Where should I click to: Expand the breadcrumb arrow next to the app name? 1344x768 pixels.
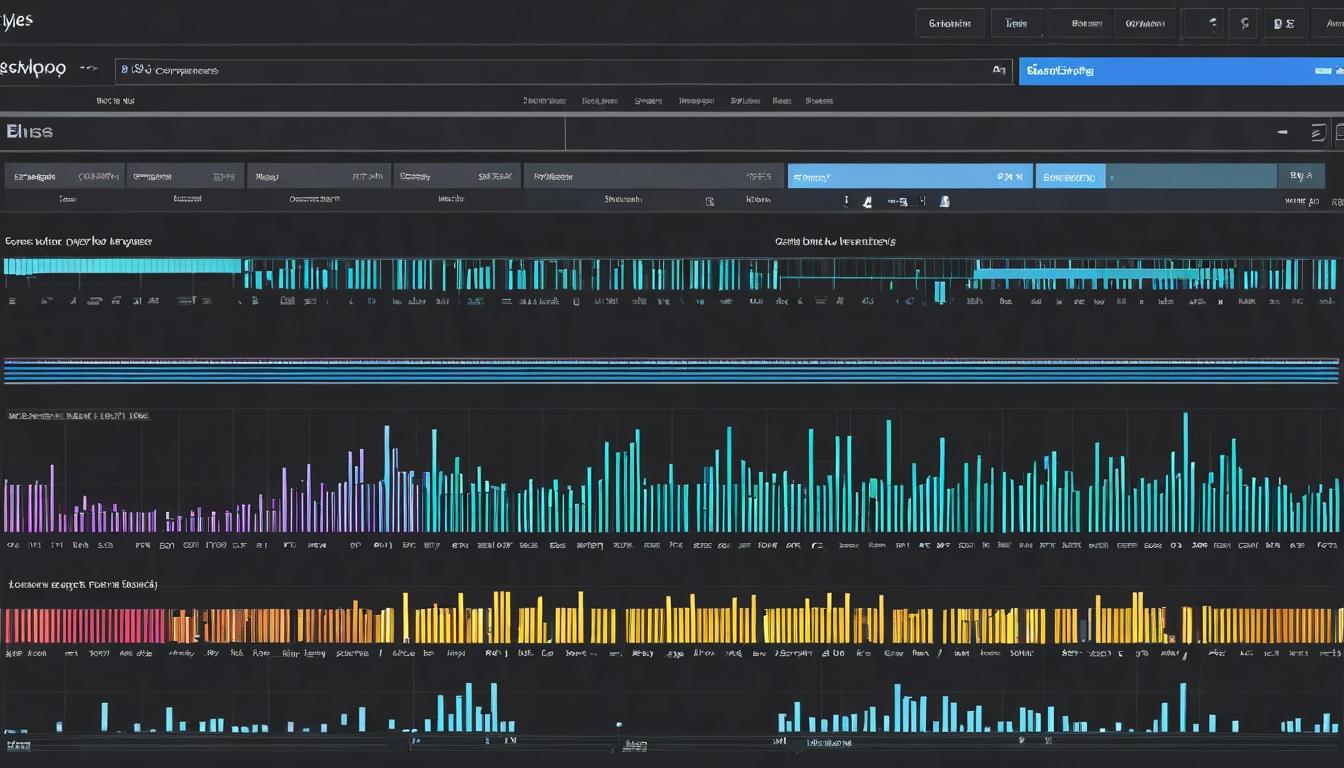point(88,68)
